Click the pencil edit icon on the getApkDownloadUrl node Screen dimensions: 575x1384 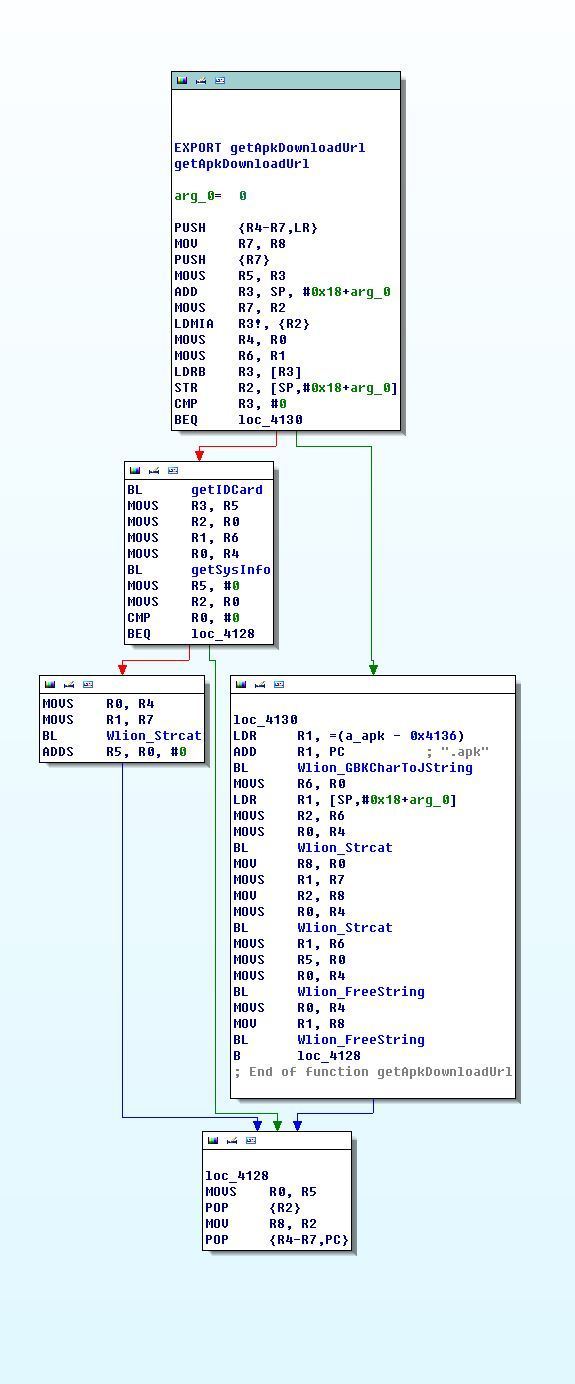point(201,80)
